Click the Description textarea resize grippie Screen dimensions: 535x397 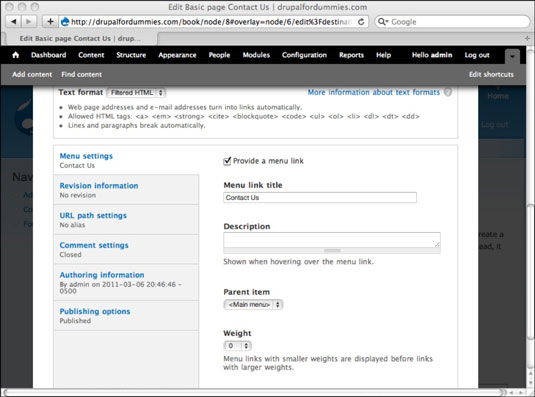click(x=332, y=251)
